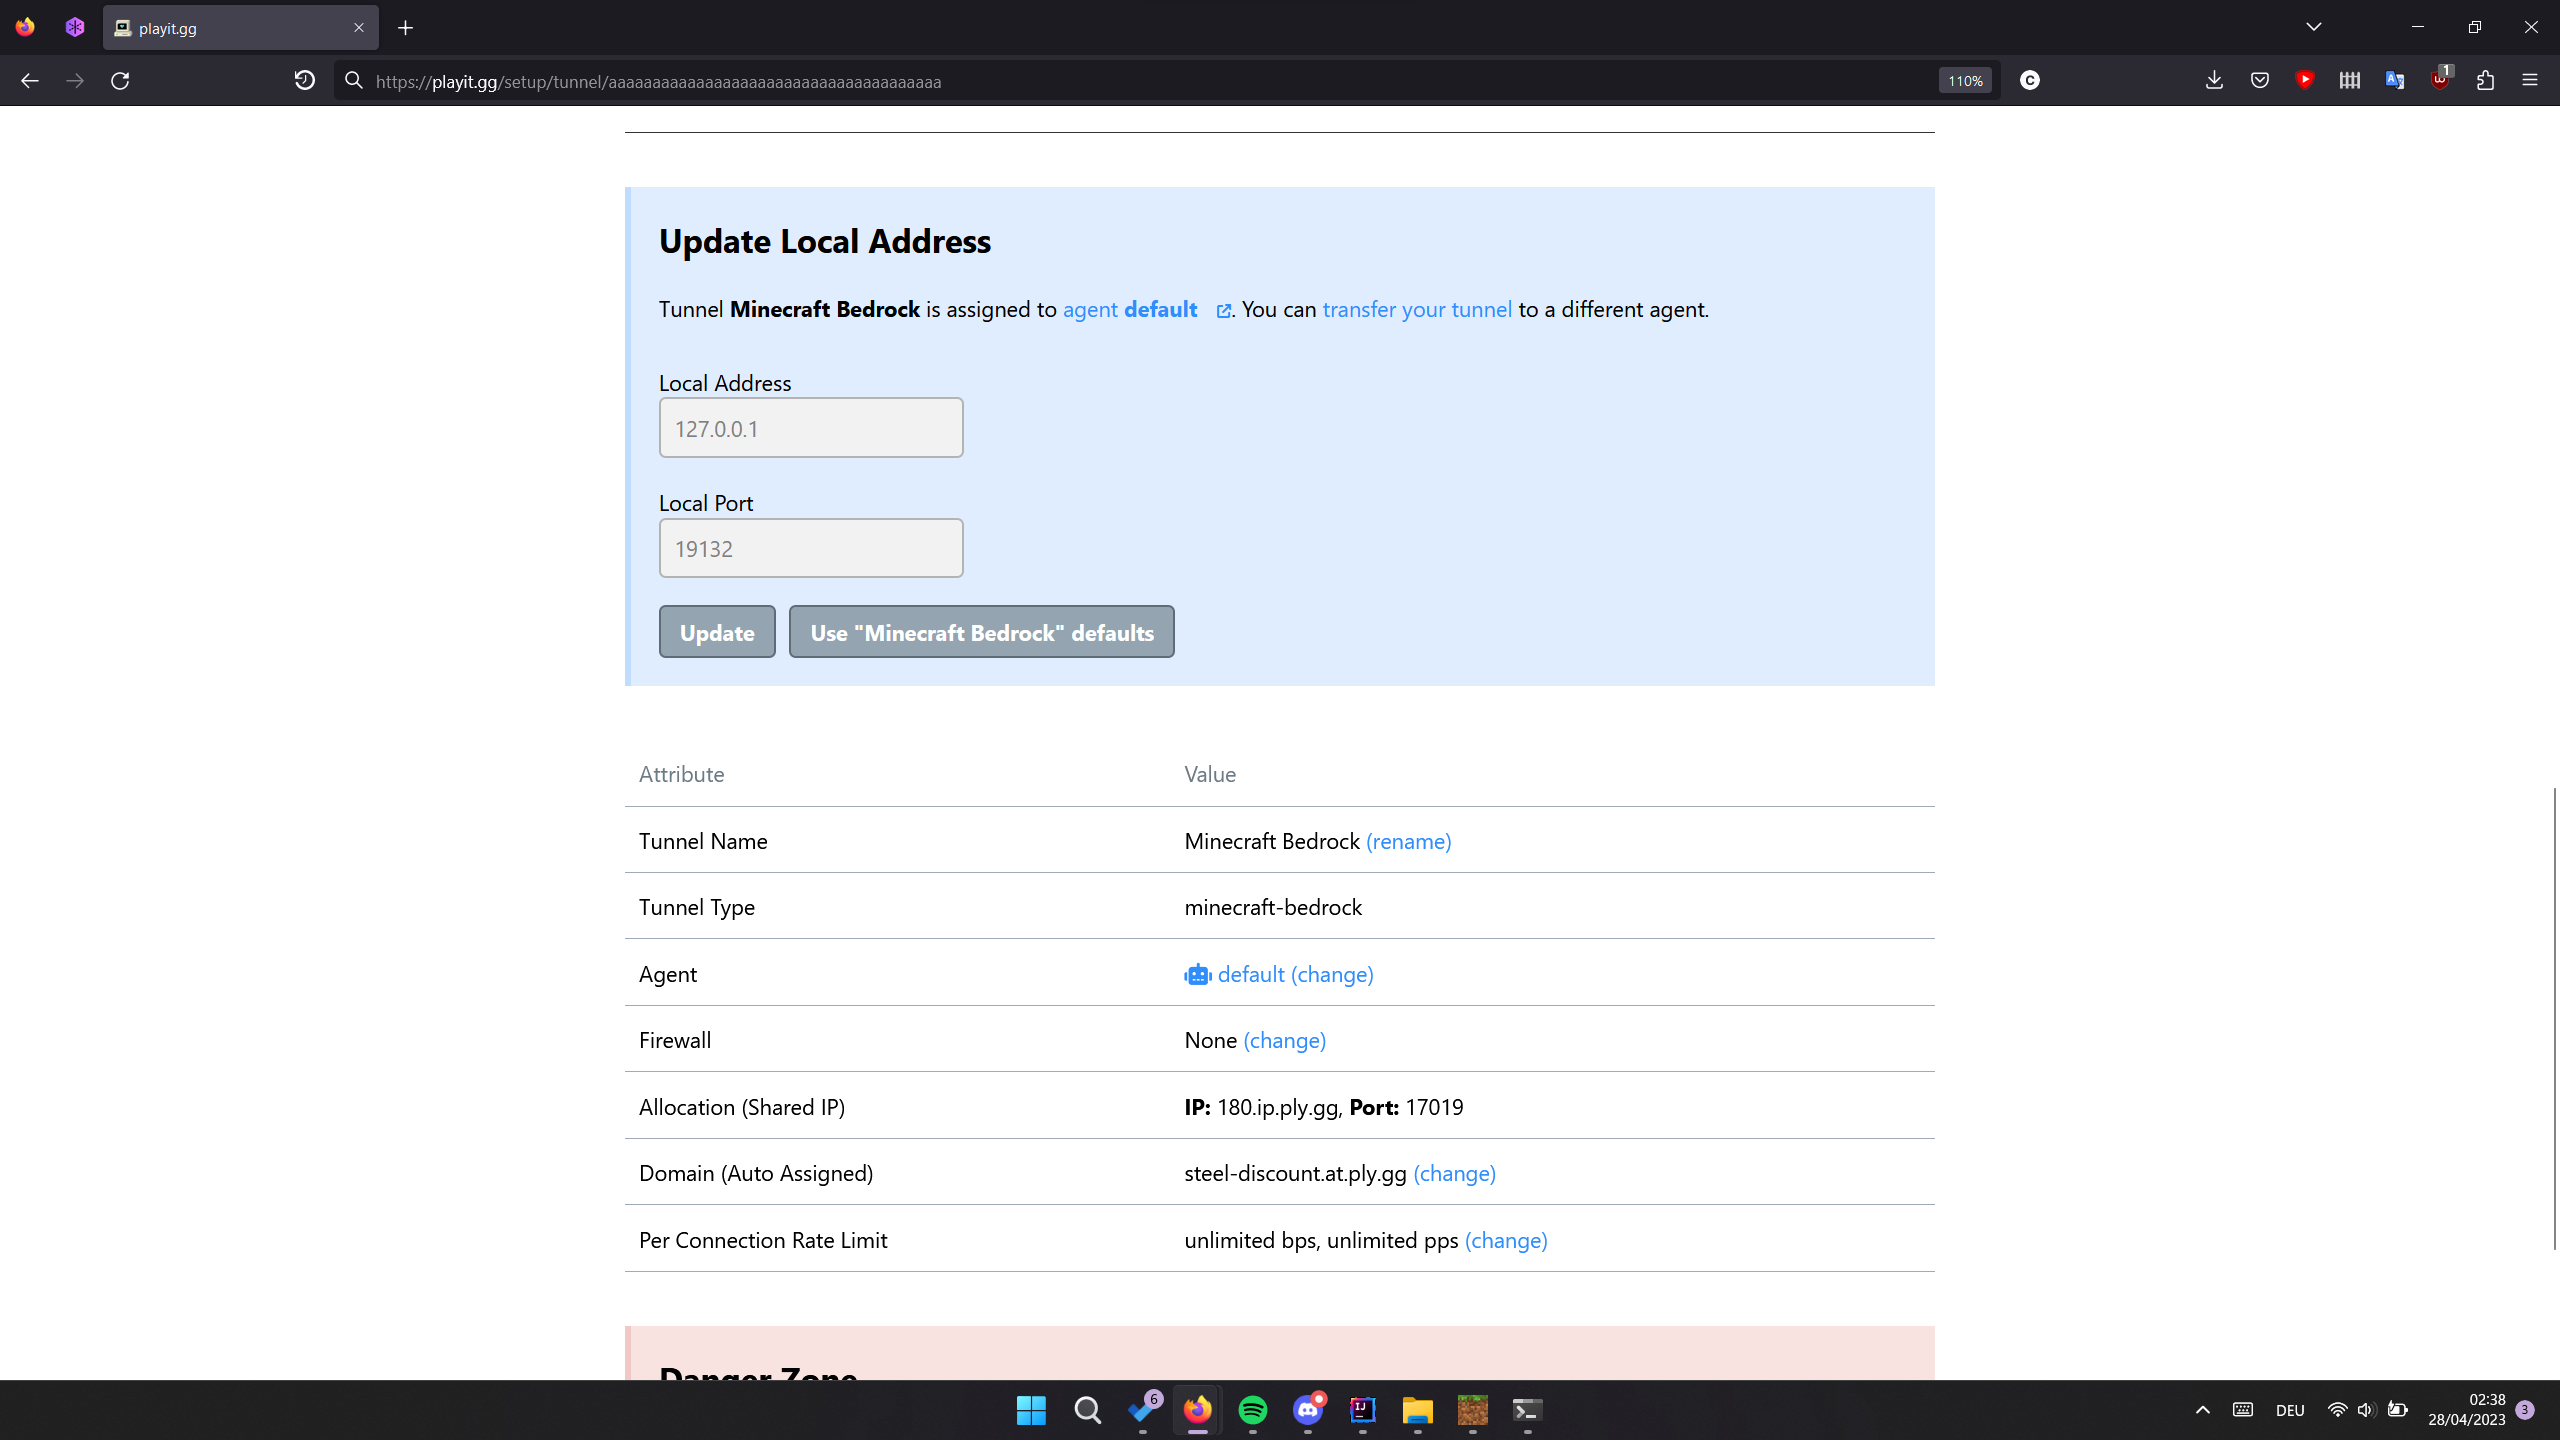Open the Extensions puzzle piece icon

click(2485, 81)
